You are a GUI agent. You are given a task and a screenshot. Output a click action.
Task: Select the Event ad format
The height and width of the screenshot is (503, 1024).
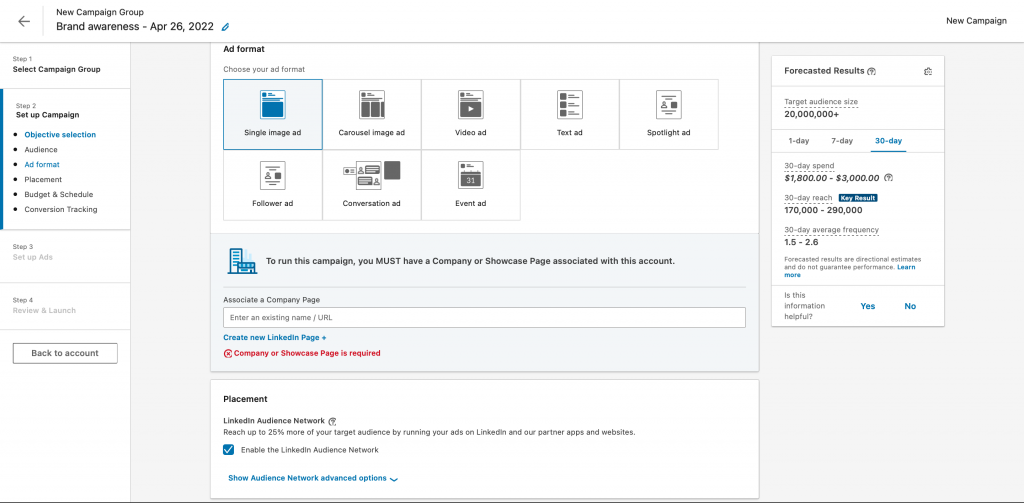pyautogui.click(x=470, y=185)
